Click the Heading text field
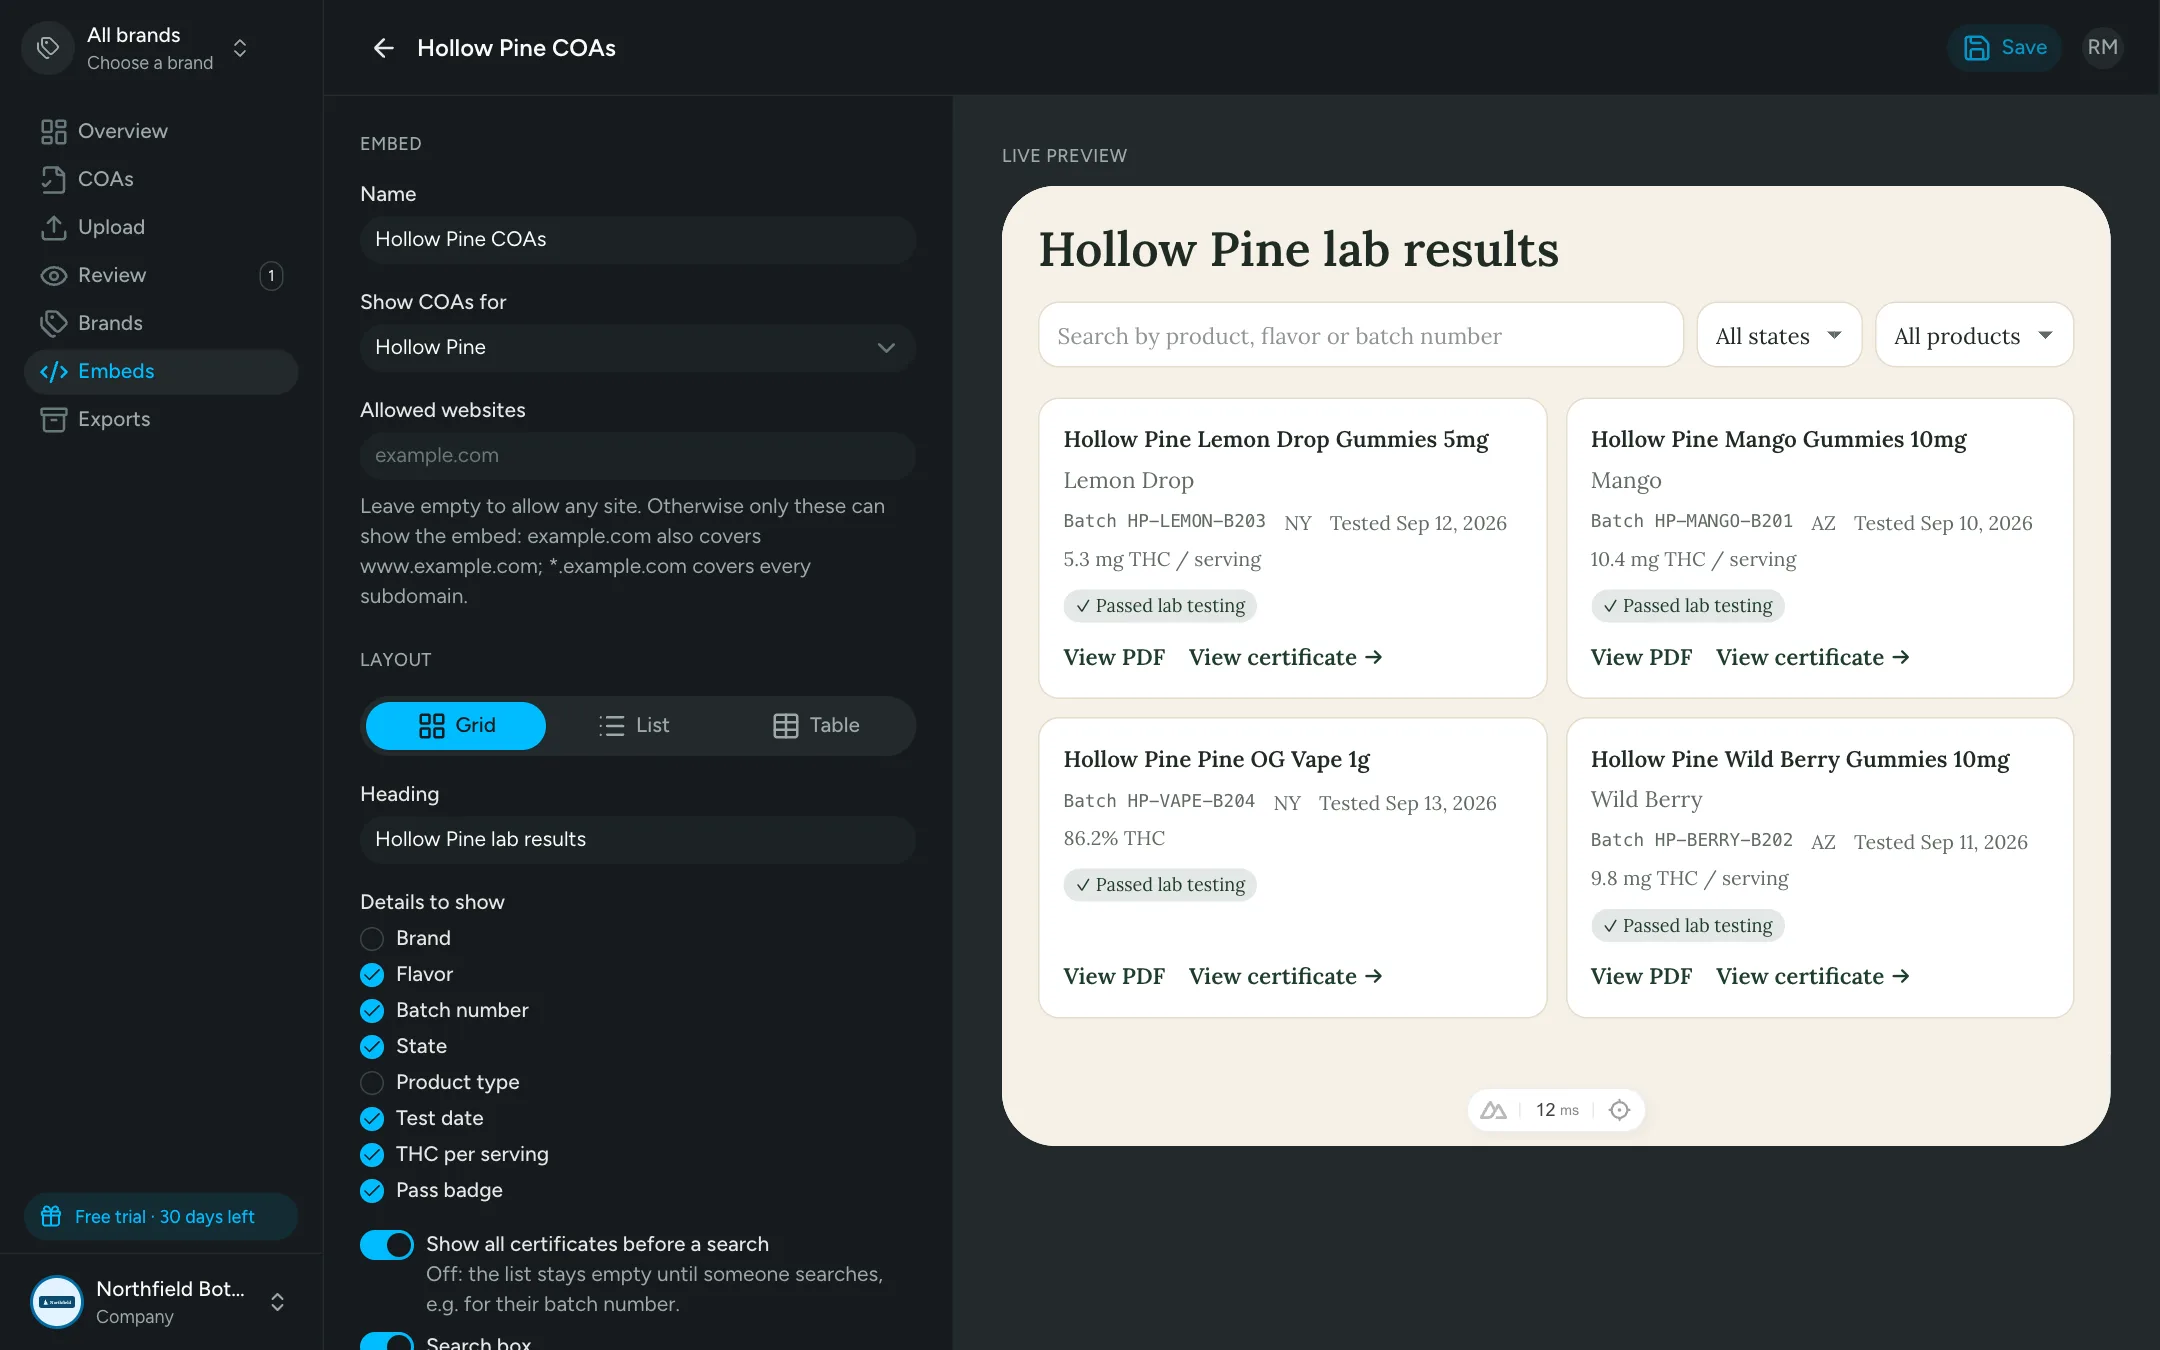 click(x=638, y=840)
